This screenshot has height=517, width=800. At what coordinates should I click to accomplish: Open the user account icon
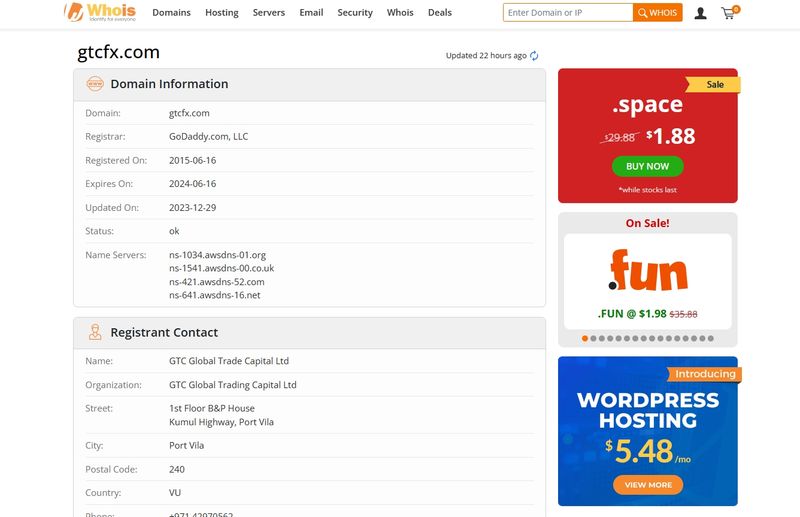click(x=701, y=13)
